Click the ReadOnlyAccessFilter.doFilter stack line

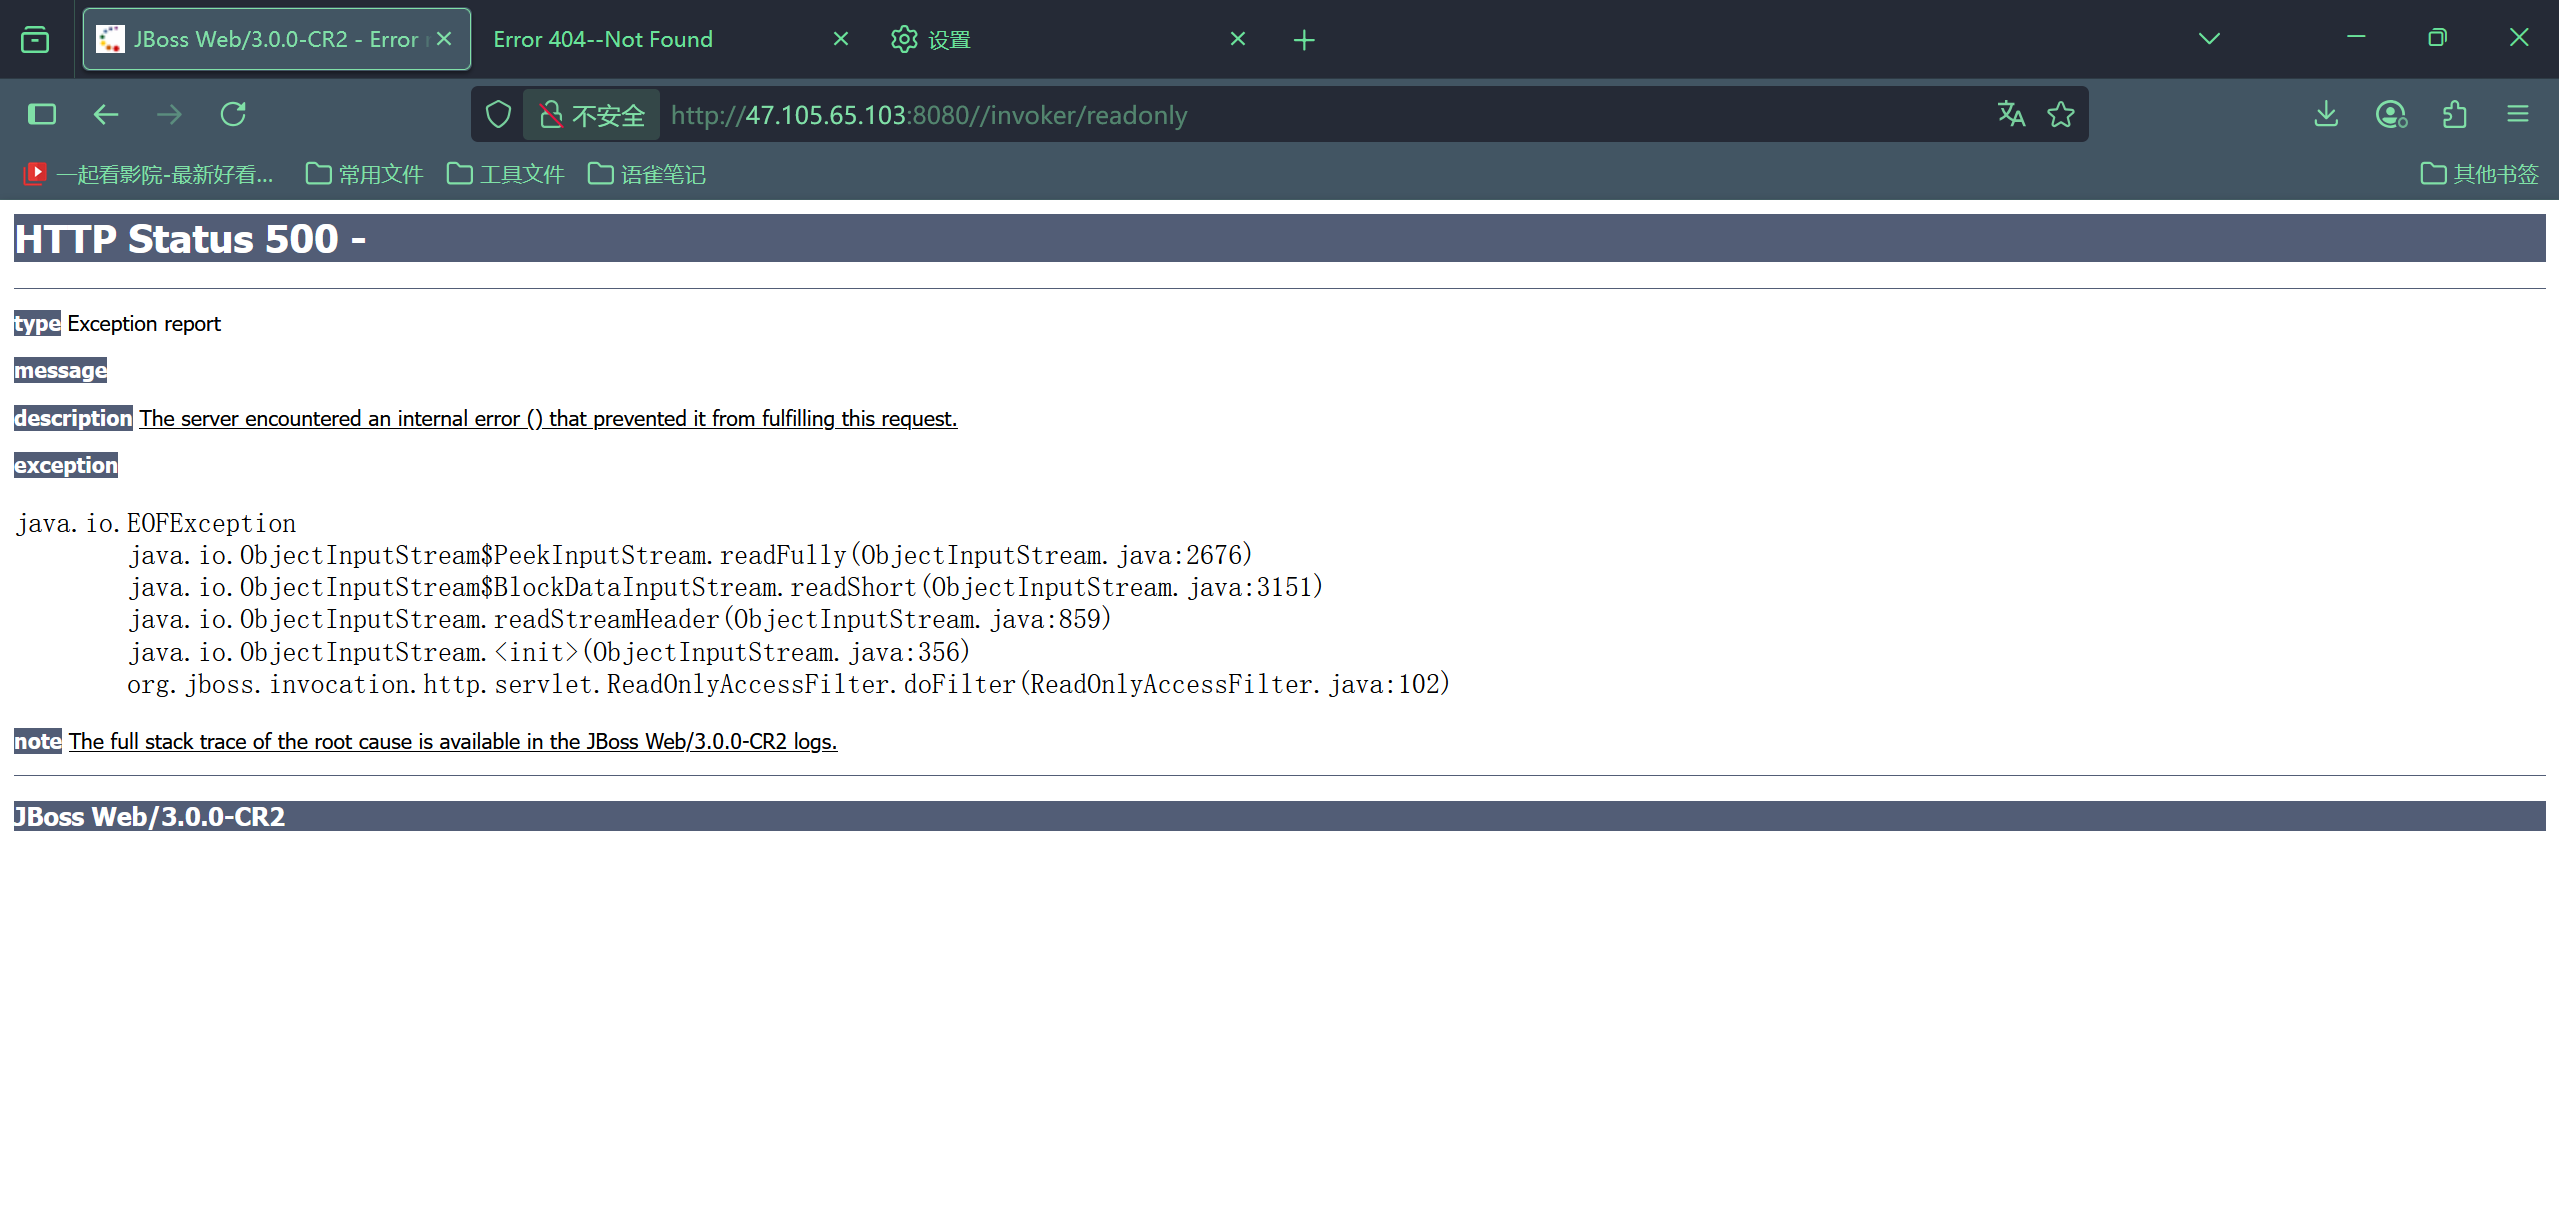click(x=788, y=684)
